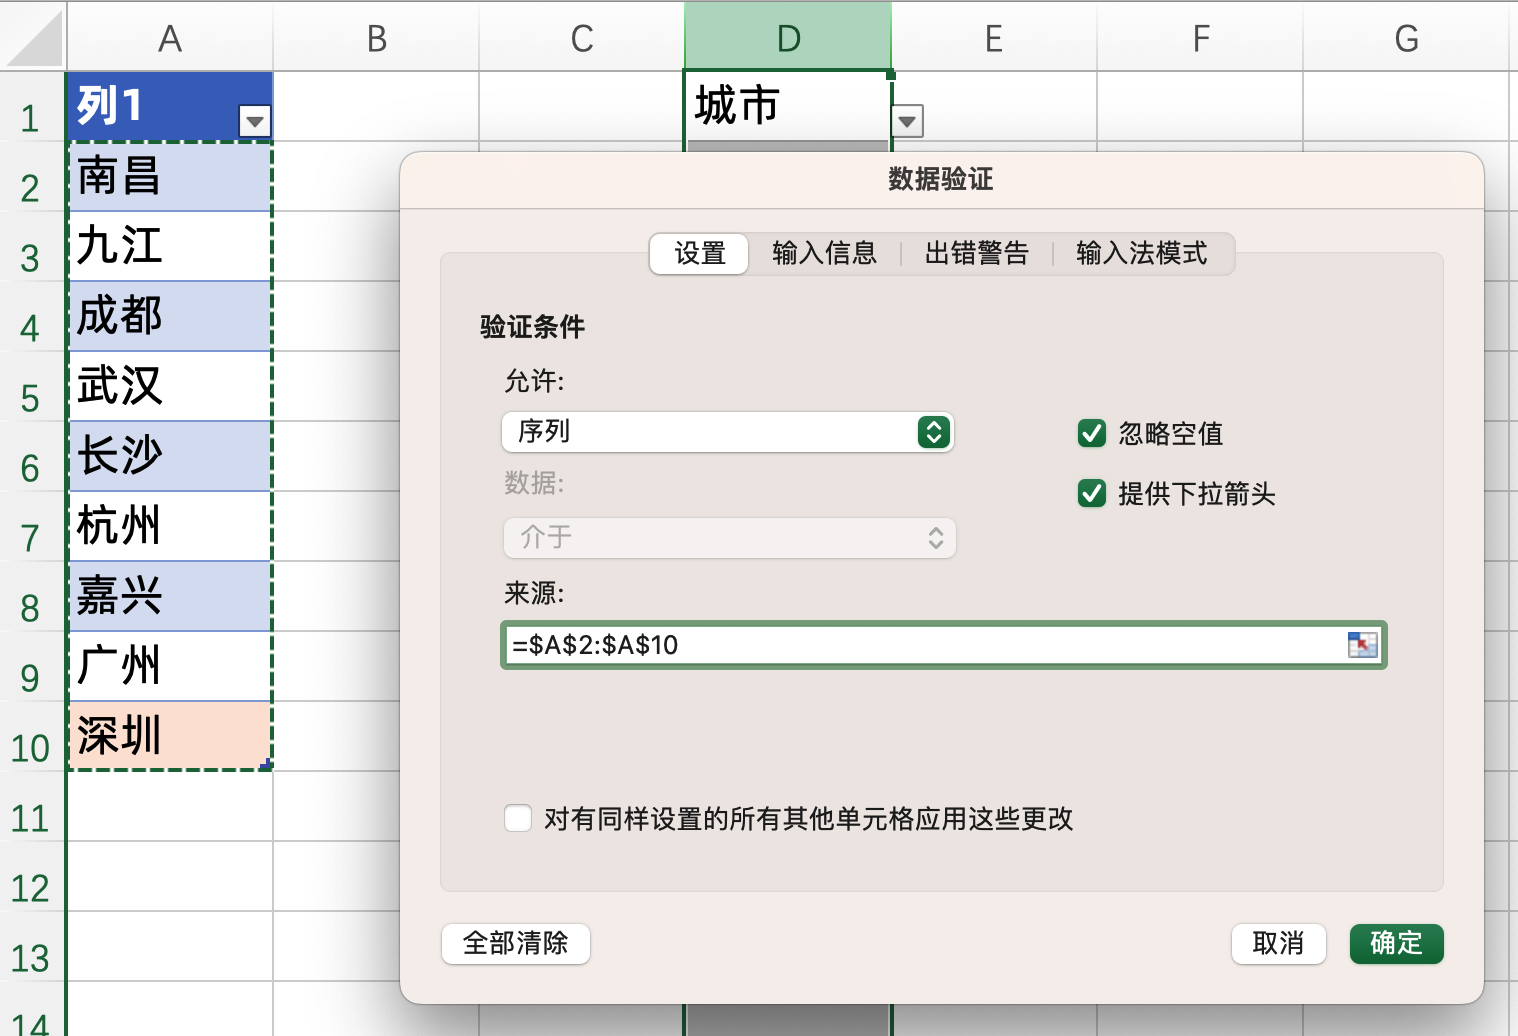Viewport: 1518px width, 1036px height.
Task: Click the 取消 button
Action: 1279,943
